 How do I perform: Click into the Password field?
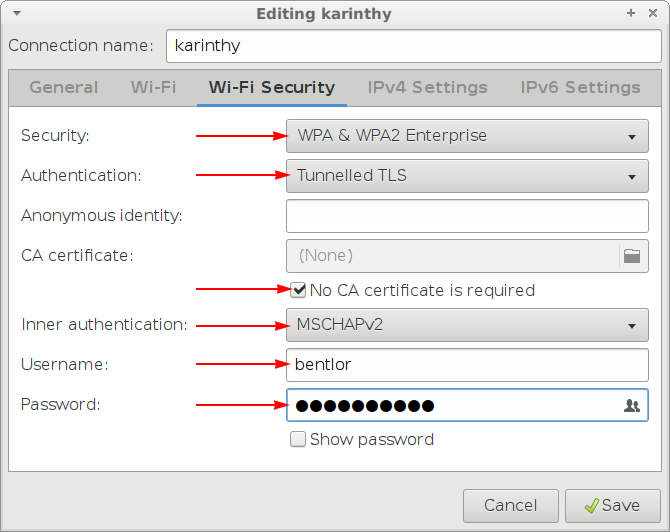tap(450, 405)
